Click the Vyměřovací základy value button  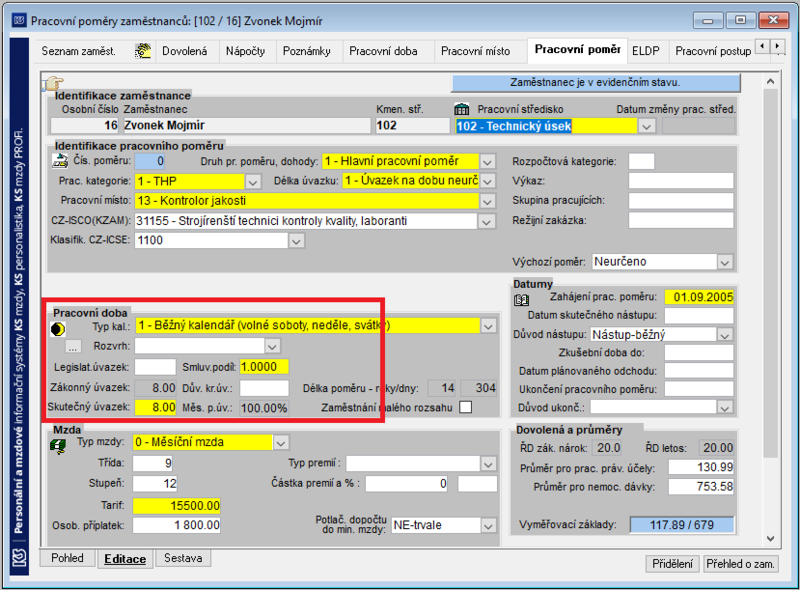(x=682, y=525)
